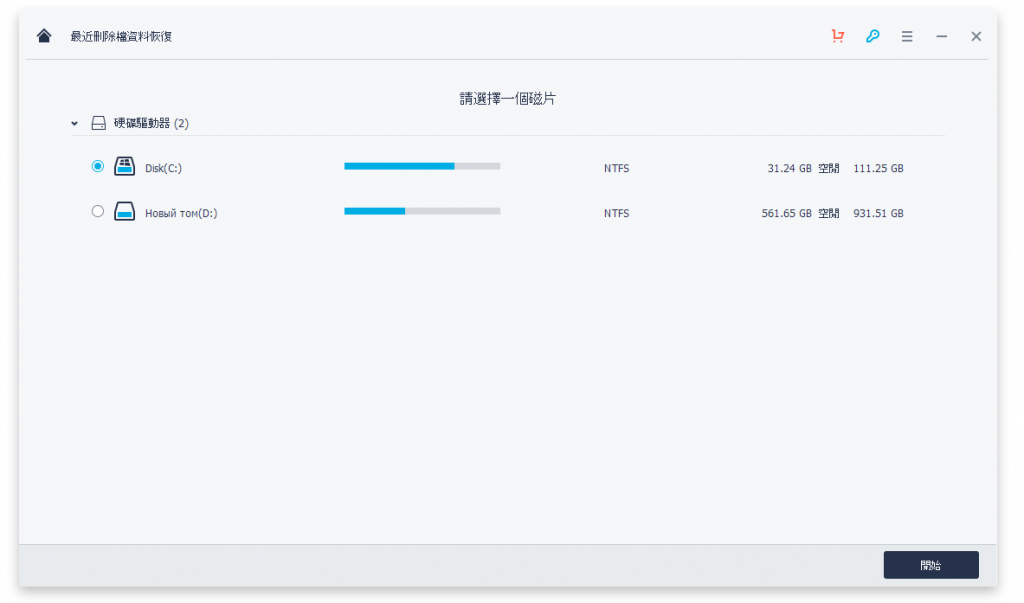Click the Новый том(D:) drive icon
This screenshot has height=603, width=1024.
(124, 212)
